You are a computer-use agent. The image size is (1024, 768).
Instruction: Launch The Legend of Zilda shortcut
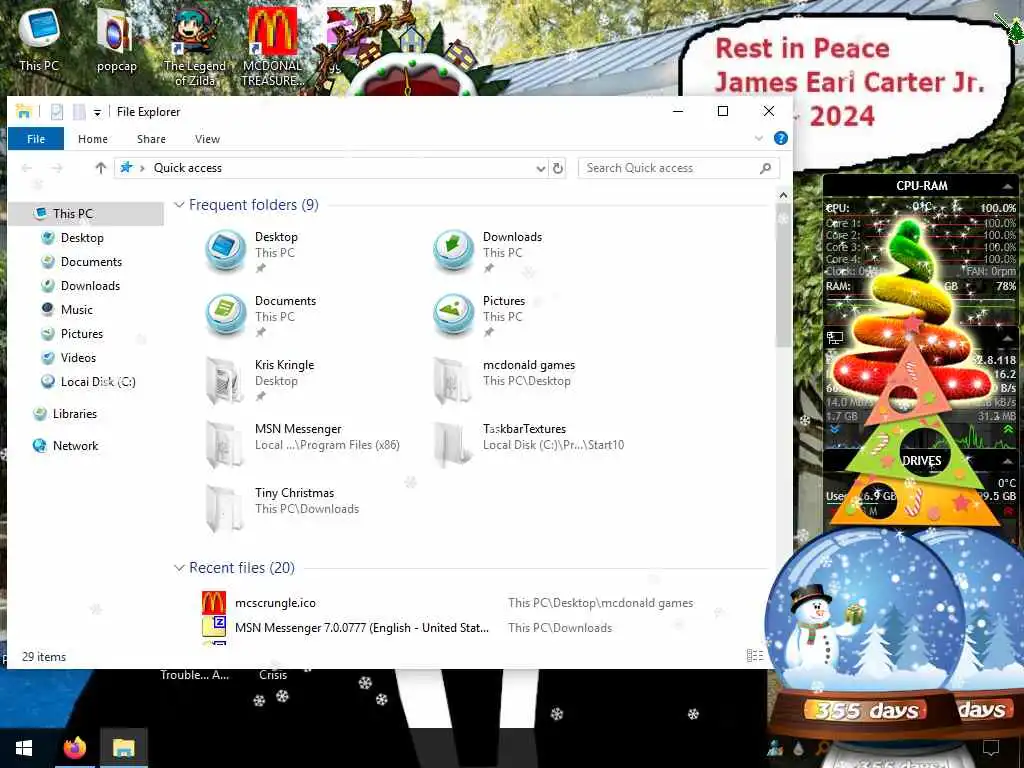195,46
